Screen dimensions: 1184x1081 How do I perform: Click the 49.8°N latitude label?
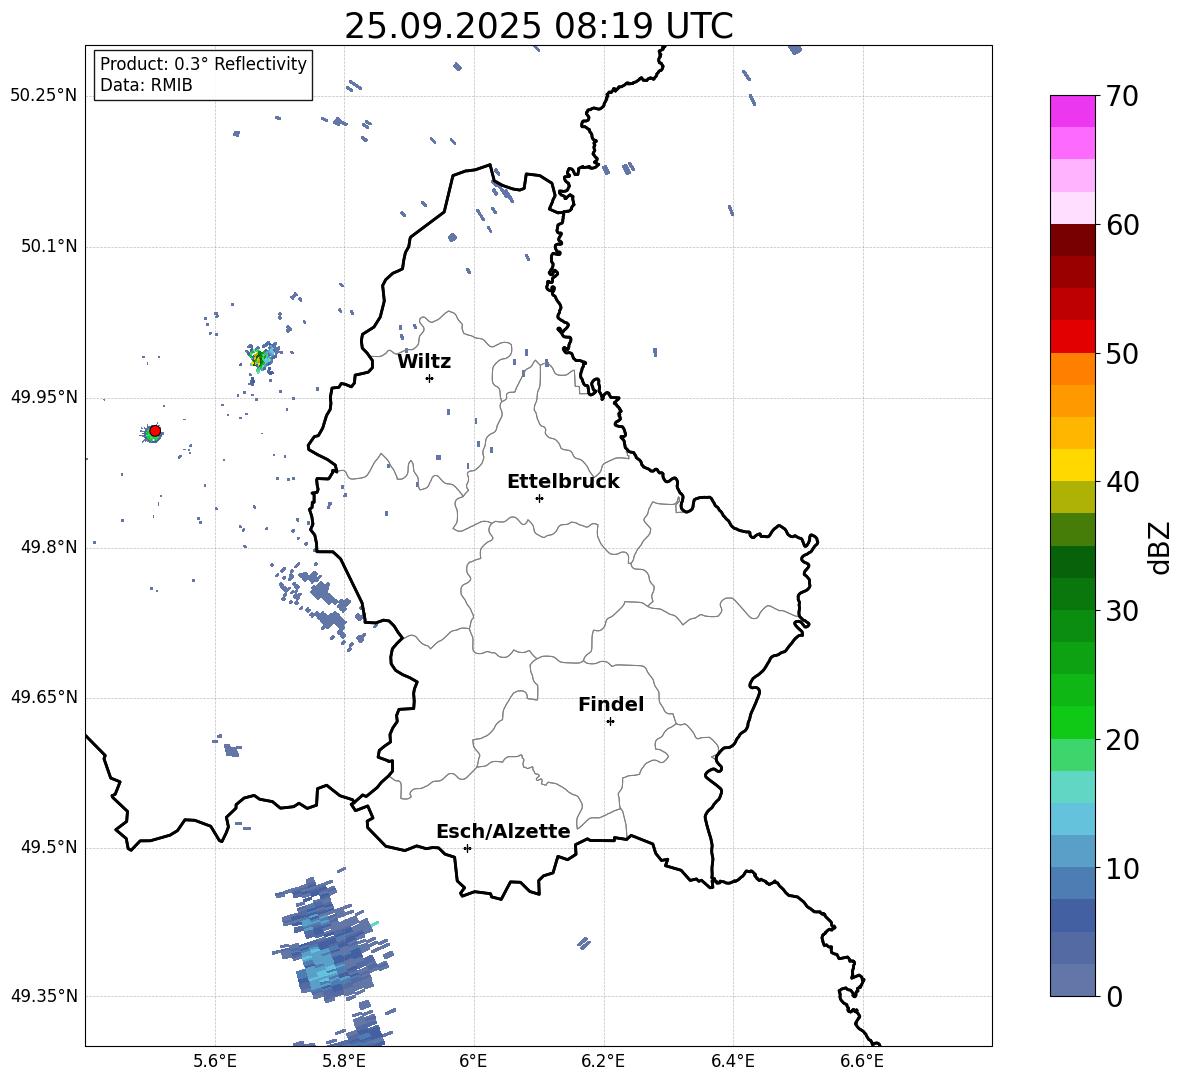(x=49, y=547)
